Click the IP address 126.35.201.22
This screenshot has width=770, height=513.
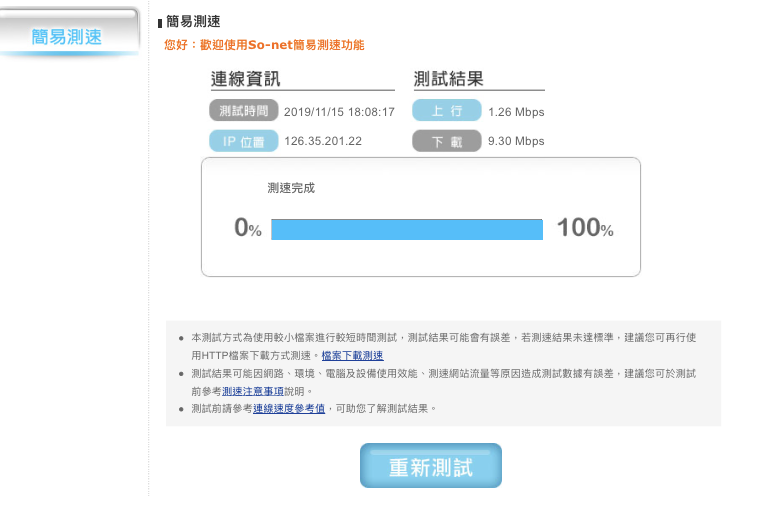click(323, 141)
